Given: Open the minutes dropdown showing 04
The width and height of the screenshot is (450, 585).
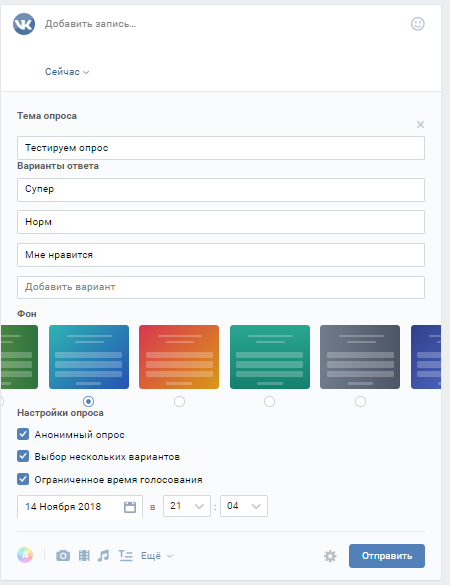Looking at the screenshot, I should click(244, 506).
